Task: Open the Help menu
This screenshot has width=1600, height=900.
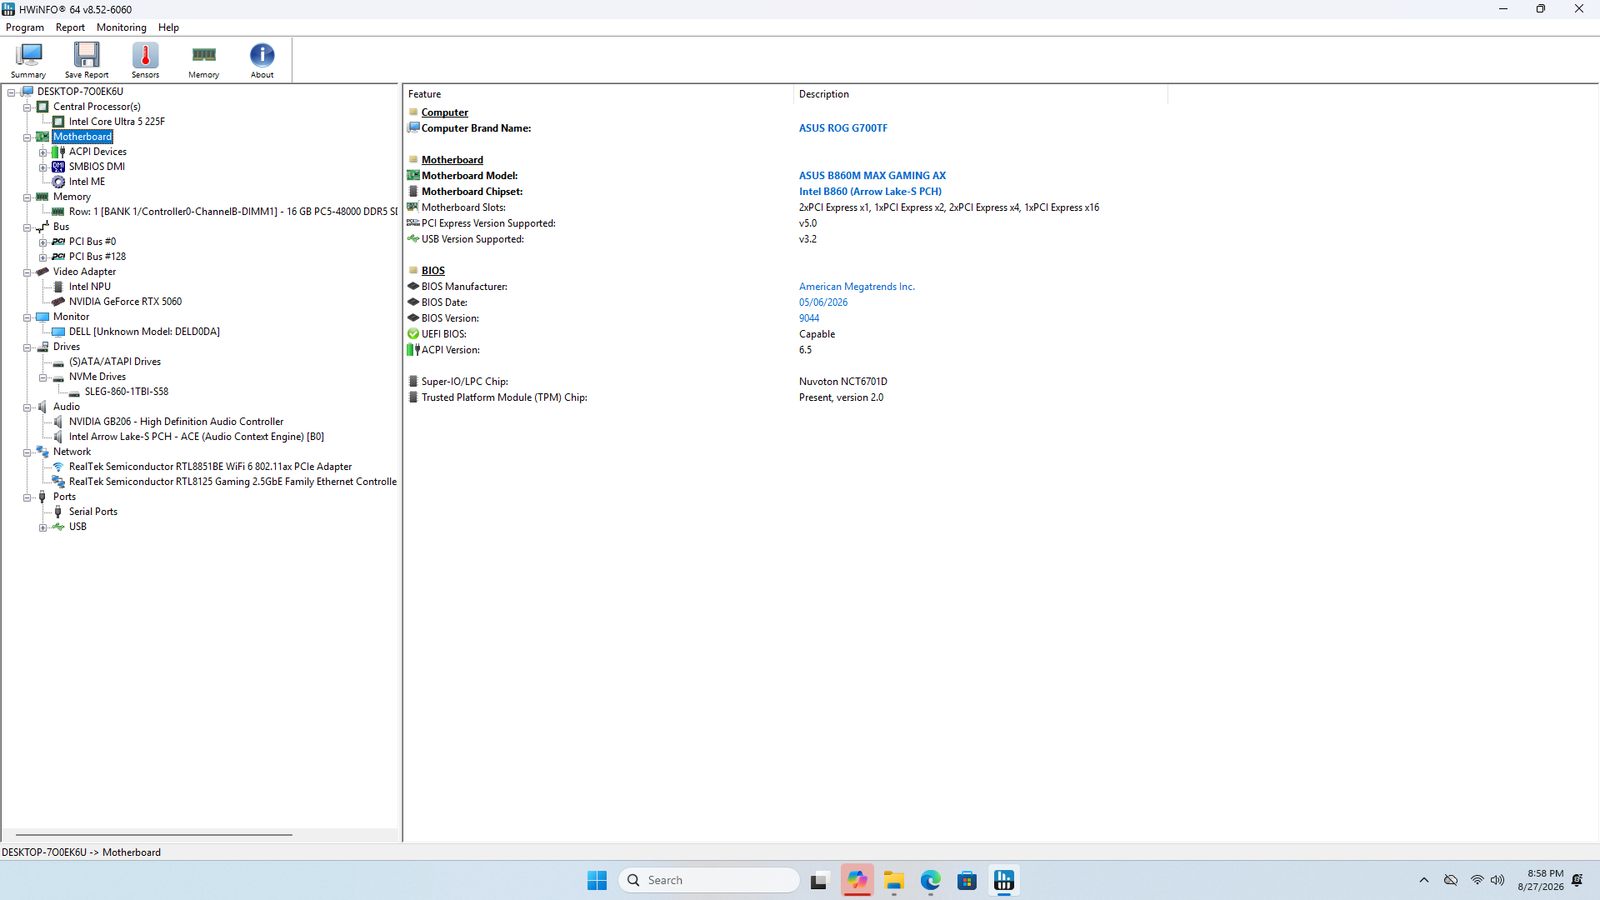Action: [169, 28]
